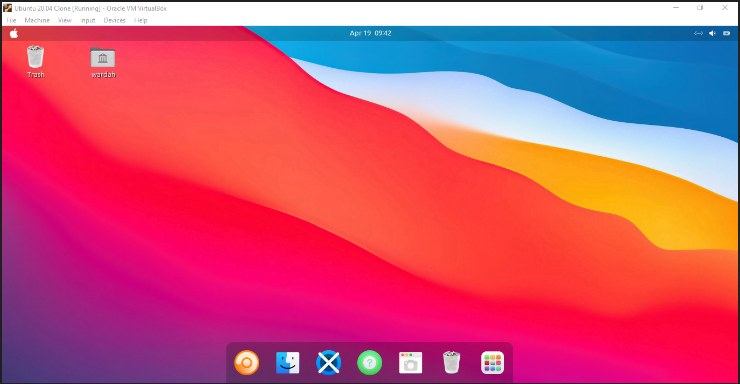Open the green Help icon in dock
The width and height of the screenshot is (740, 384).
tap(370, 363)
